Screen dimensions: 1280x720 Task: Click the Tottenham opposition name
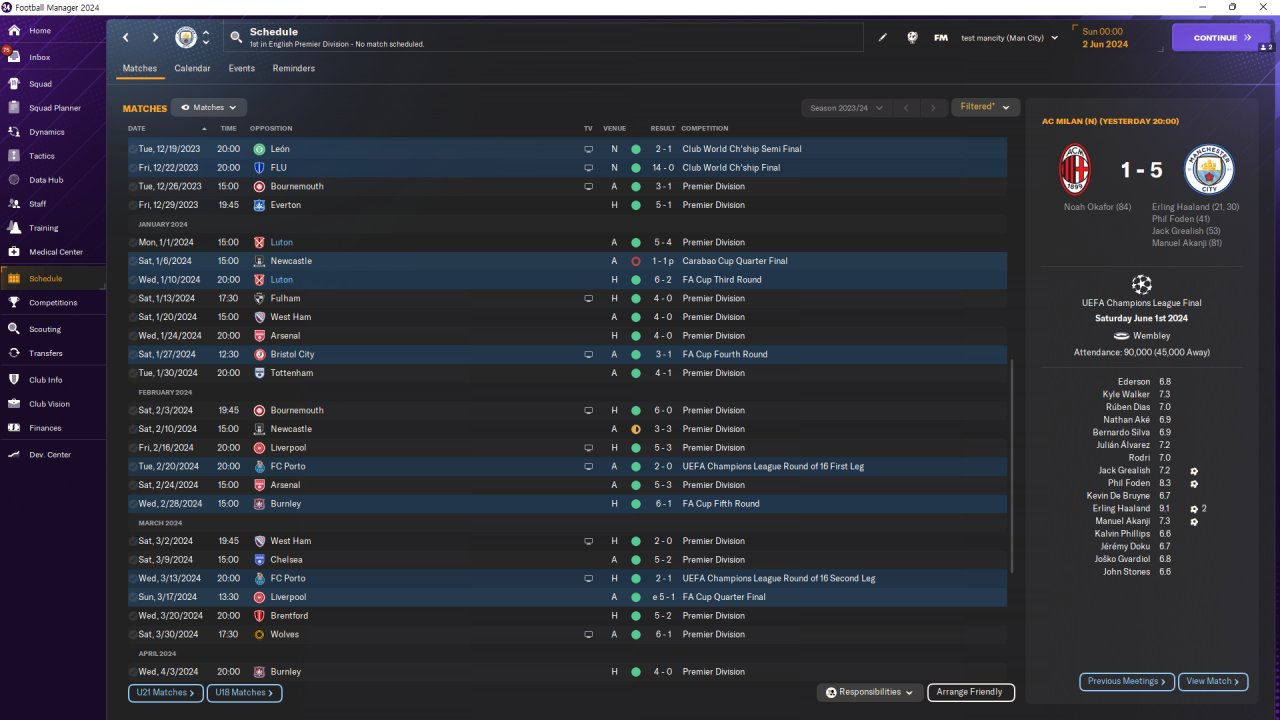[292, 373]
